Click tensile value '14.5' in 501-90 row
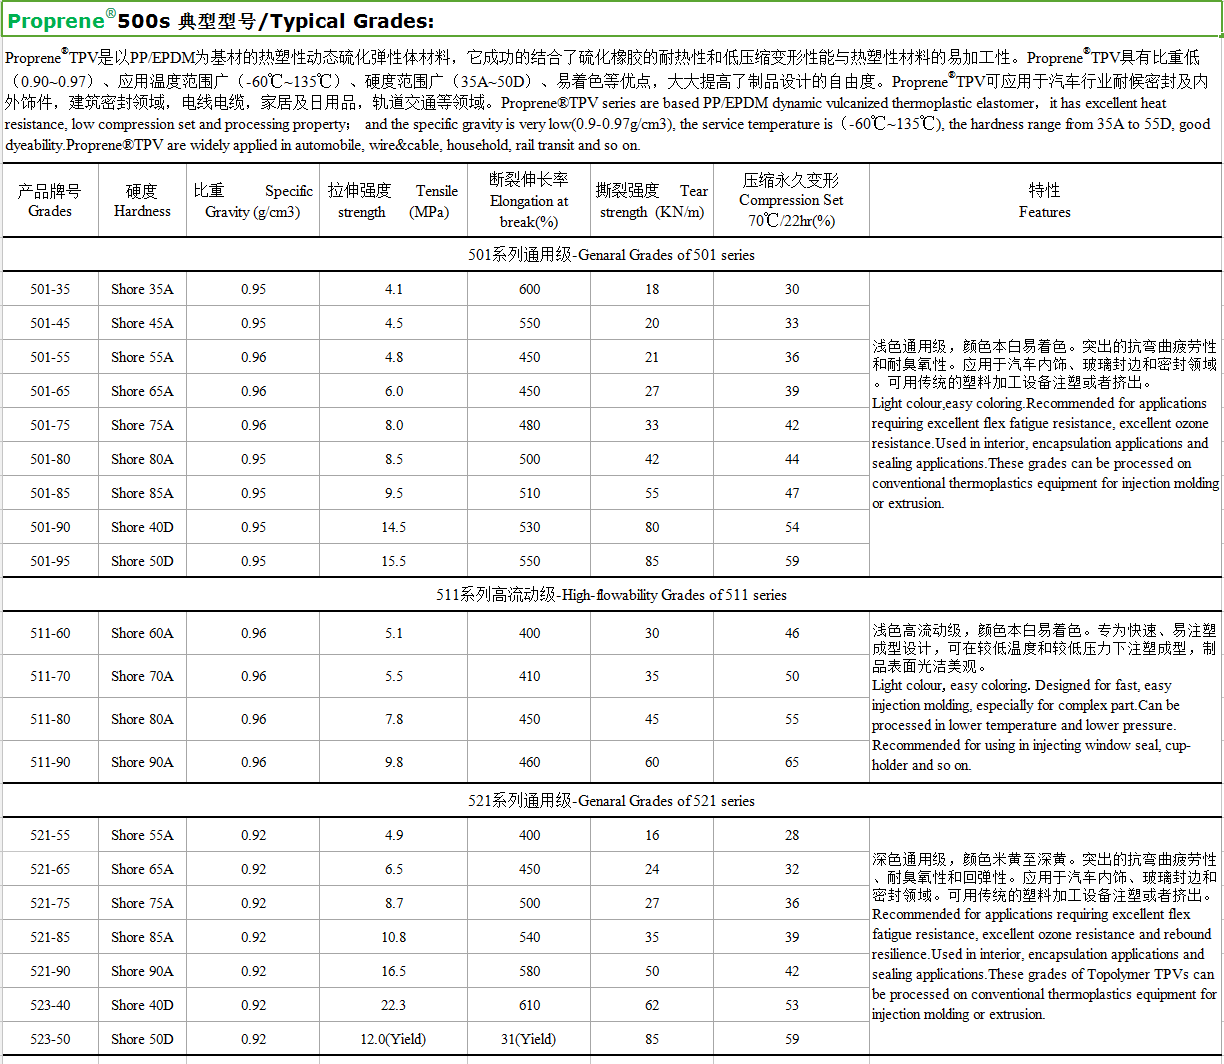Viewport: 1224px width, 1064px height. [393, 527]
